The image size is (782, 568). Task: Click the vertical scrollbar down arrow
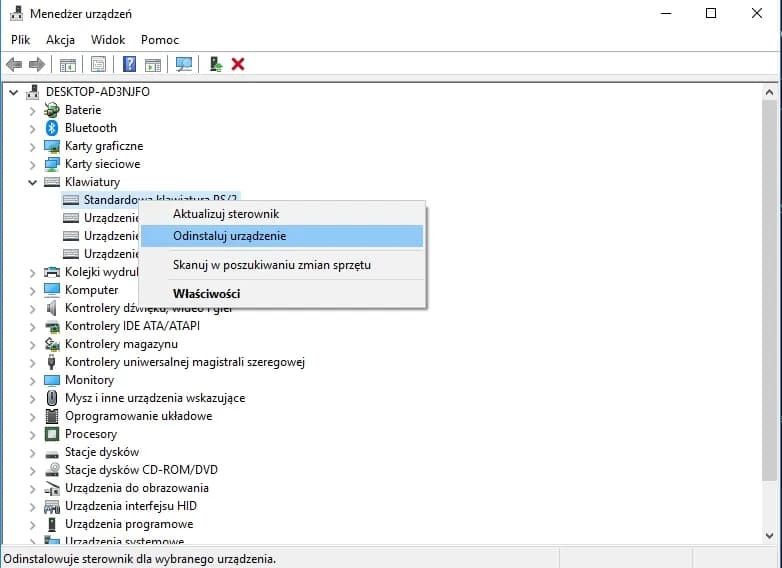pos(769,537)
